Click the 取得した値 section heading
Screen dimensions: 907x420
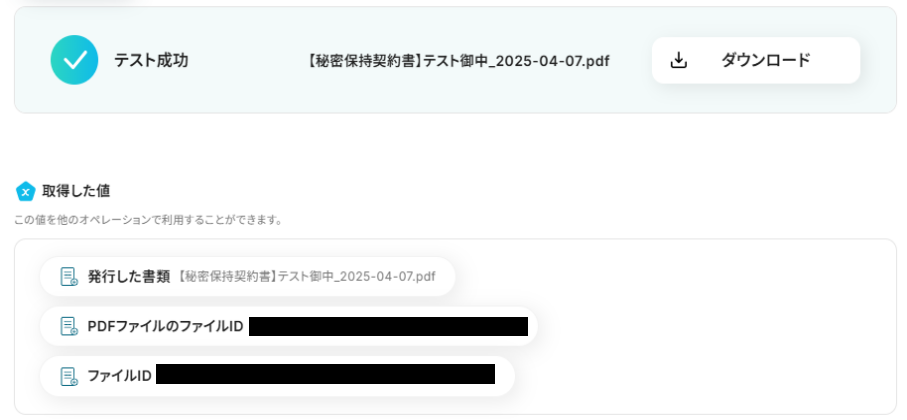(76, 191)
